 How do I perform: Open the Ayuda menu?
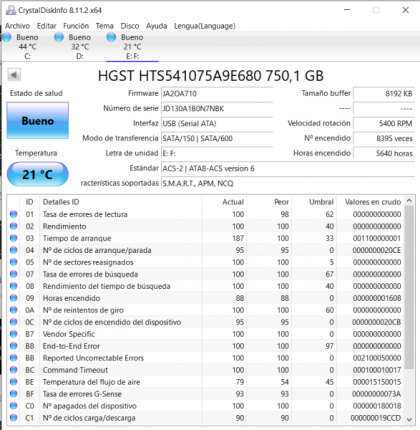pyautogui.click(x=156, y=26)
